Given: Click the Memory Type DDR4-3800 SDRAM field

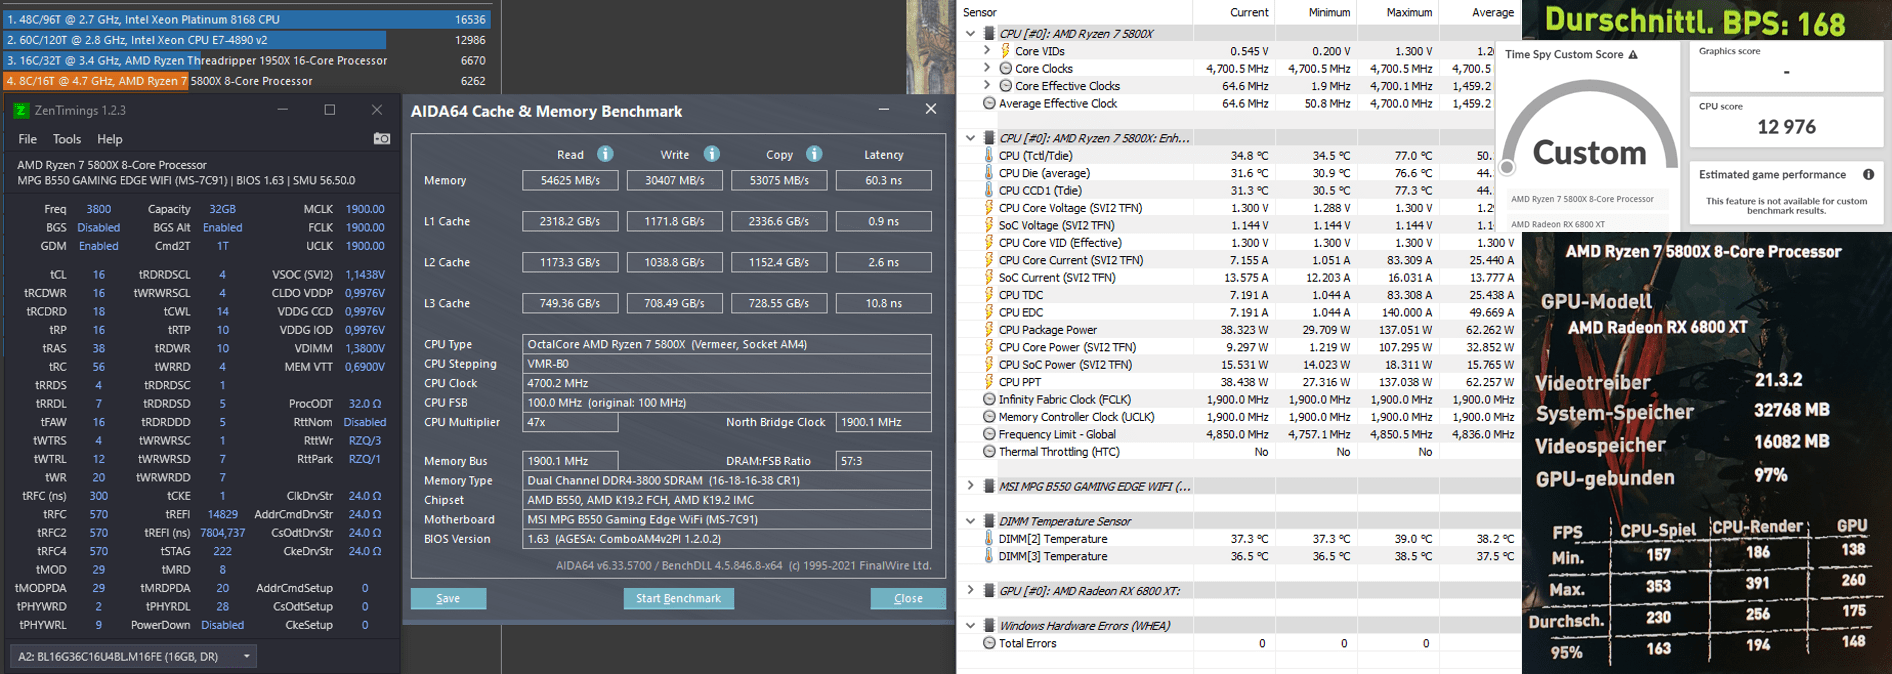Looking at the screenshot, I should (727, 481).
